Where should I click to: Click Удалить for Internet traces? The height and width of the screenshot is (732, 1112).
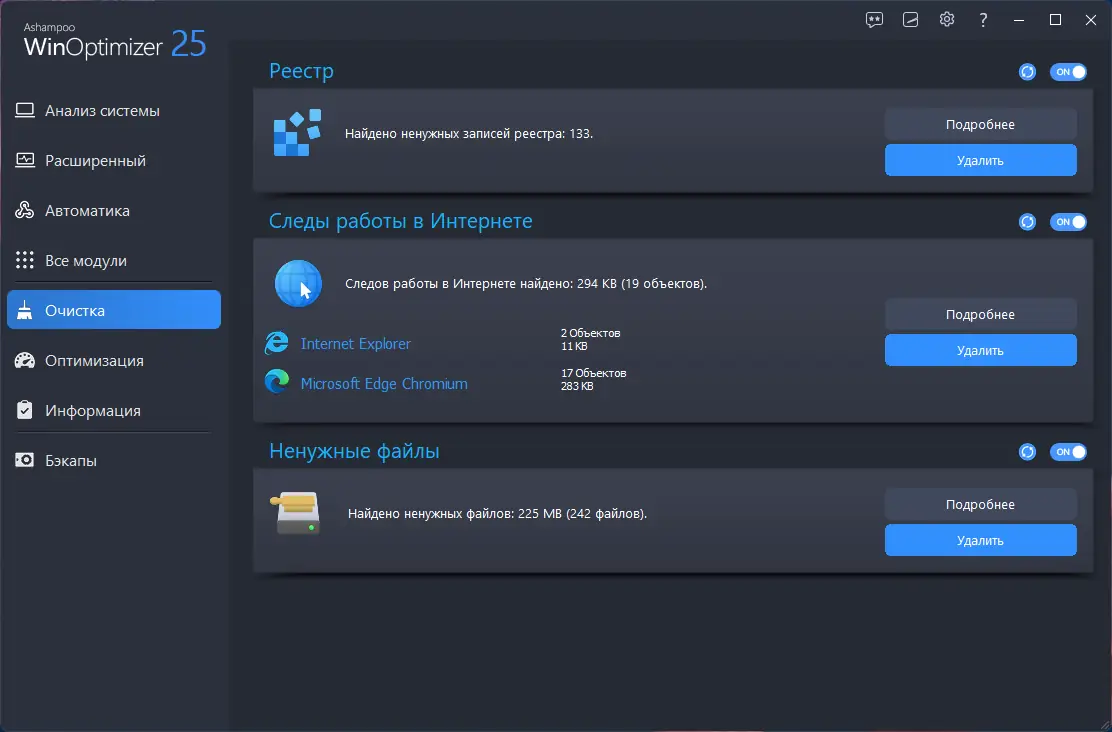980,350
